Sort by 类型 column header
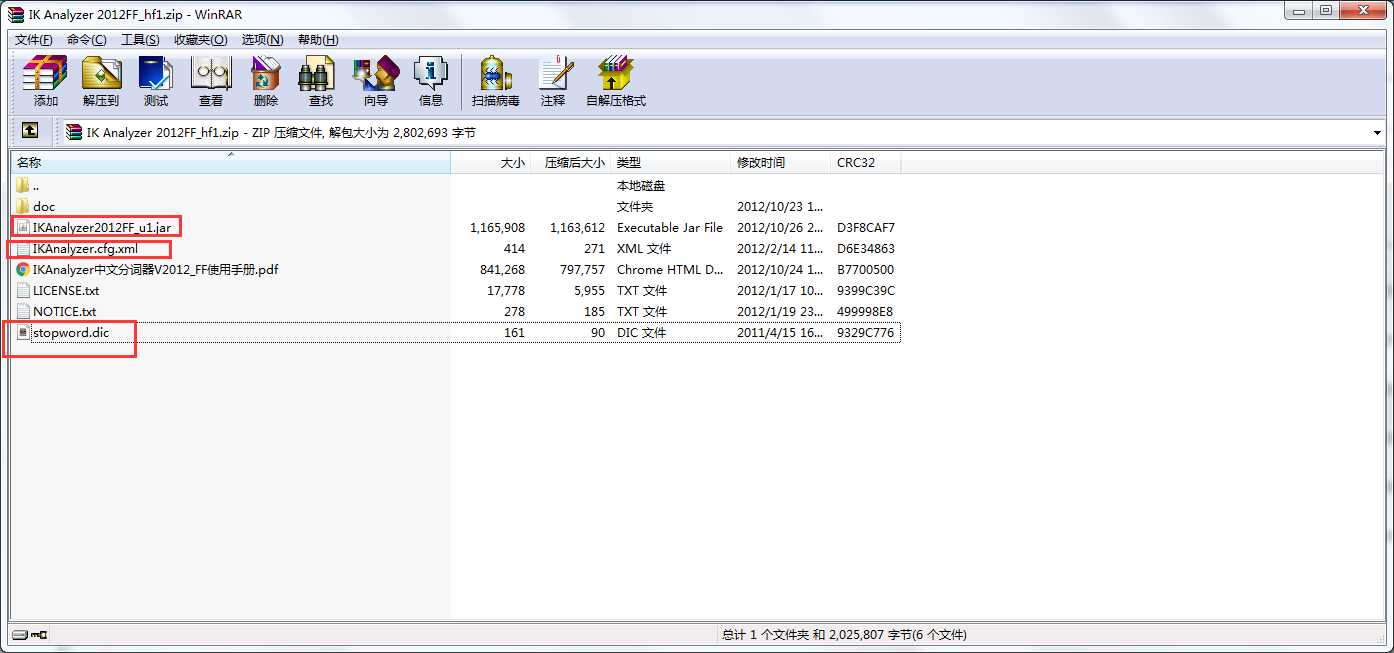 pyautogui.click(x=671, y=162)
